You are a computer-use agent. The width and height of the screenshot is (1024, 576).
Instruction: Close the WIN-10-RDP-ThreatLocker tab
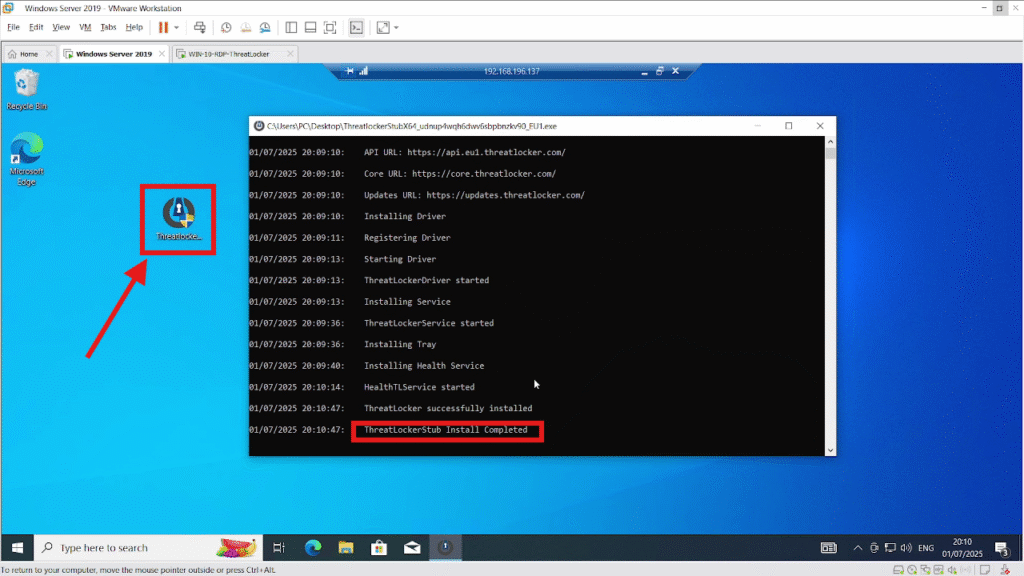click(291, 54)
